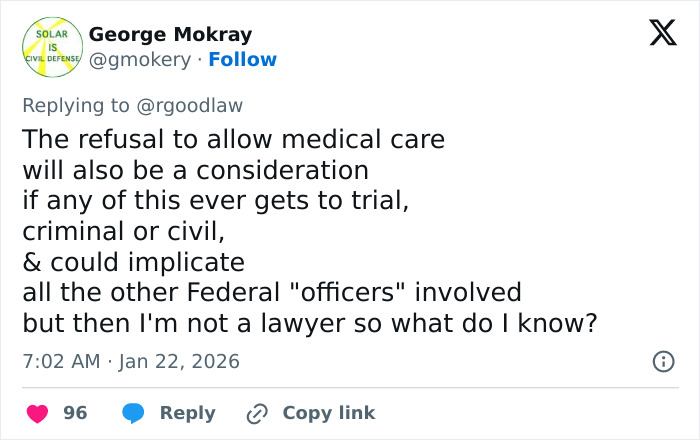The width and height of the screenshot is (700, 440).
Task: Click the @gmokery handle
Action: click(139, 60)
